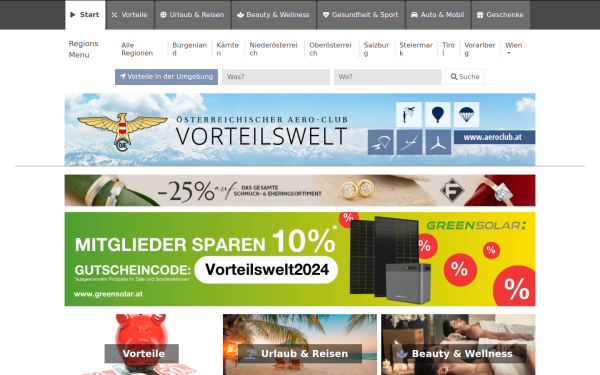Click the globe icon in Urlaub tab
Viewport: 600px width, 375px height.
[163, 15]
